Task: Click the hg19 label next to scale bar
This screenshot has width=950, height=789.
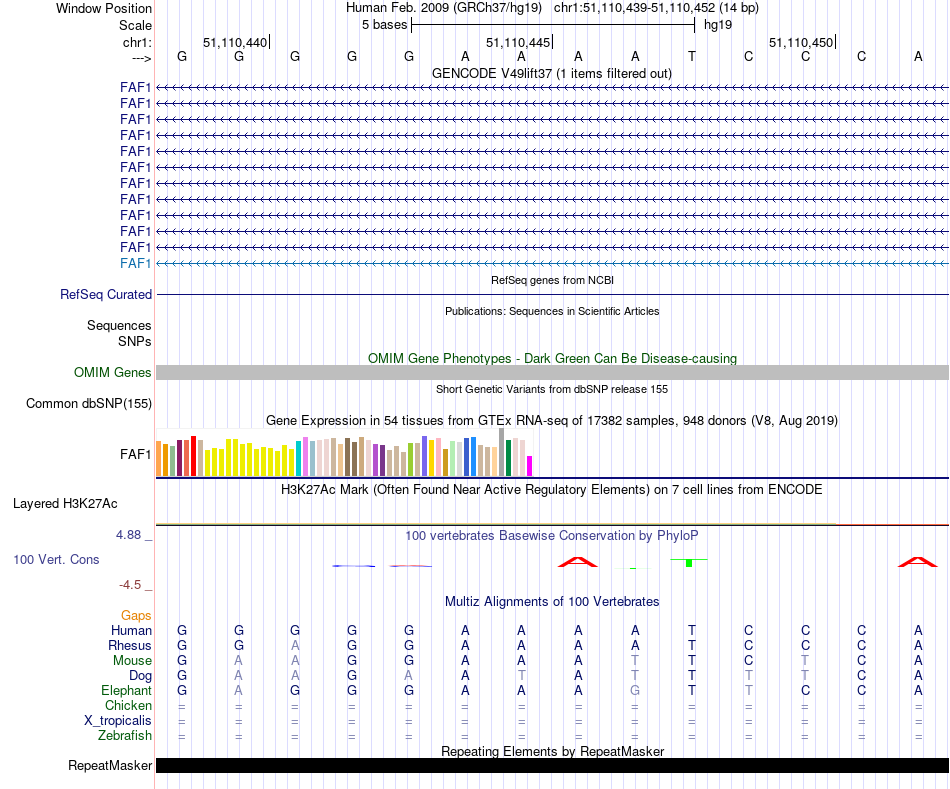Action: [718, 25]
